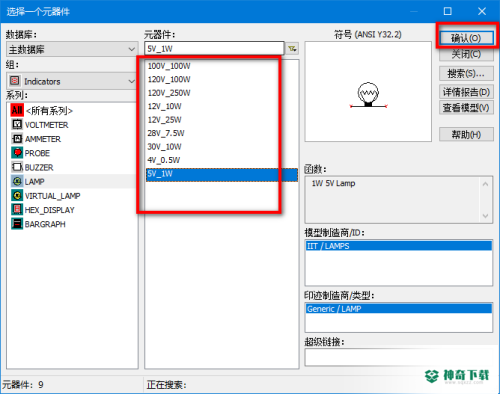The image size is (500, 394).
Task: Open the 详情报告(D) detail report
Action: click(466, 92)
